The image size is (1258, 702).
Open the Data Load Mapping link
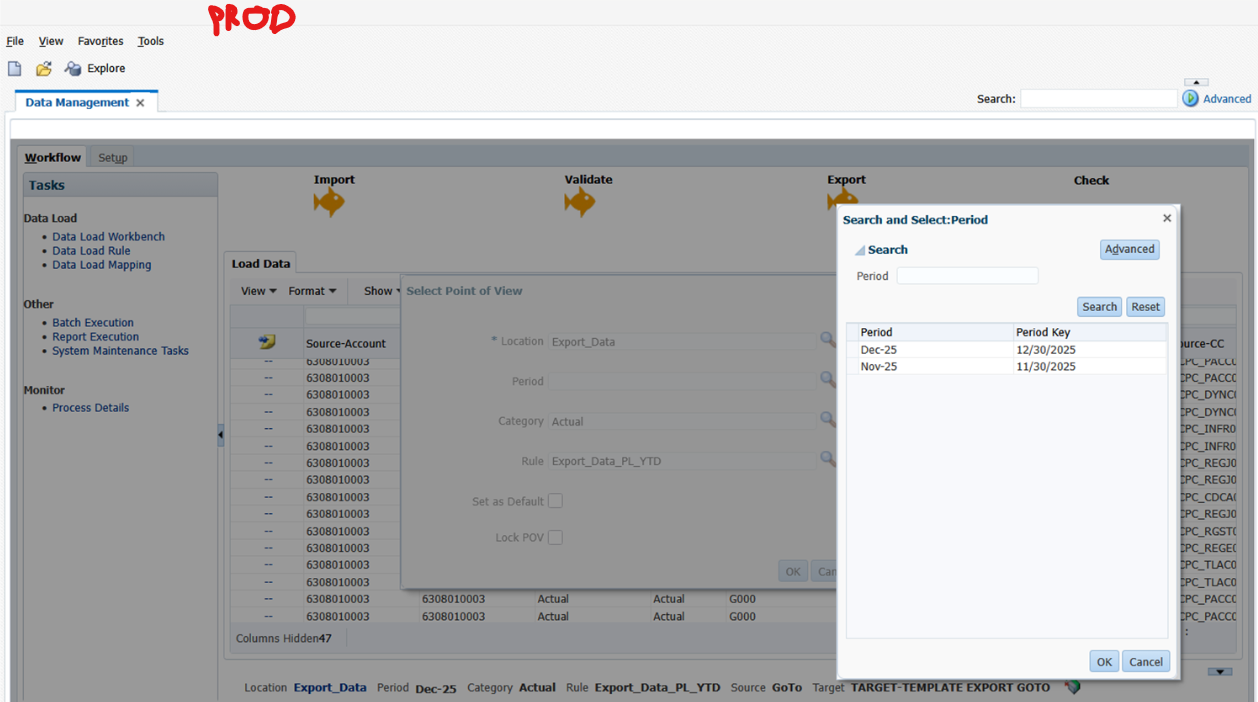pos(102,265)
